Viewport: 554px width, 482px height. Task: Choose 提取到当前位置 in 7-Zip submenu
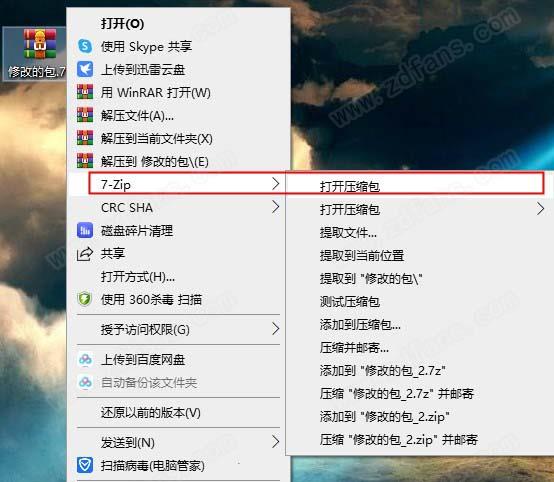362,255
